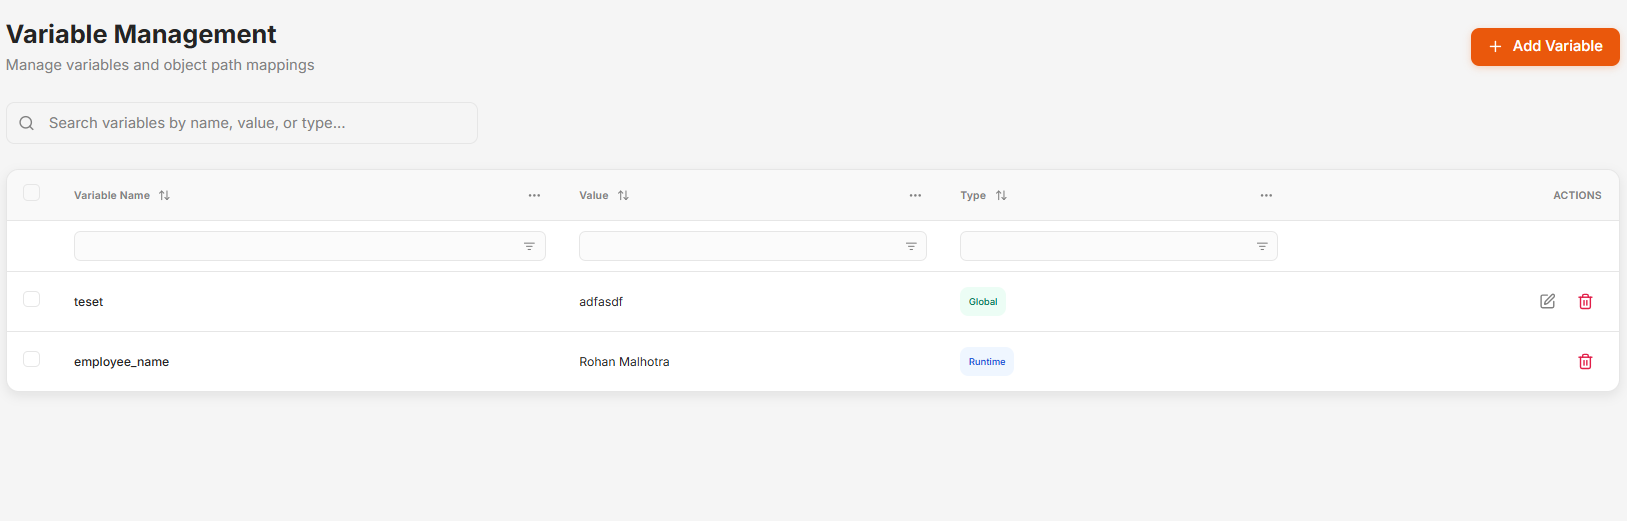1627x521 pixels.
Task: Open the Value column three-dot menu
Action: pyautogui.click(x=915, y=196)
